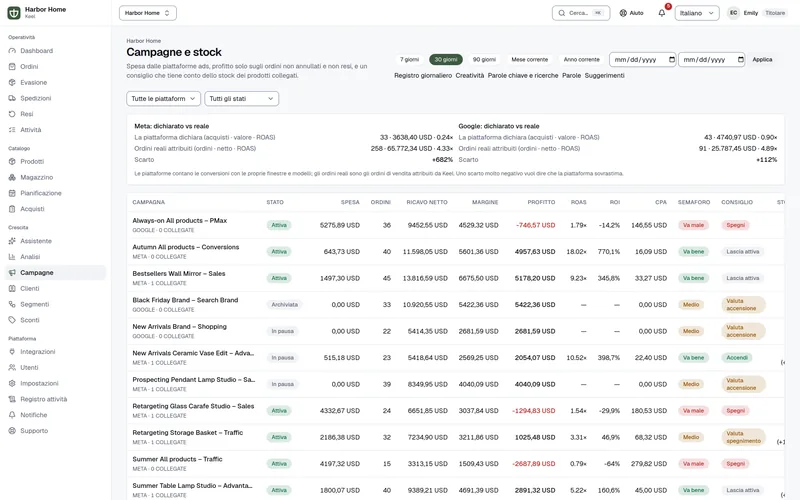This screenshot has width=800, height=500.
Task: Click the end date input field
Action: pos(712,60)
